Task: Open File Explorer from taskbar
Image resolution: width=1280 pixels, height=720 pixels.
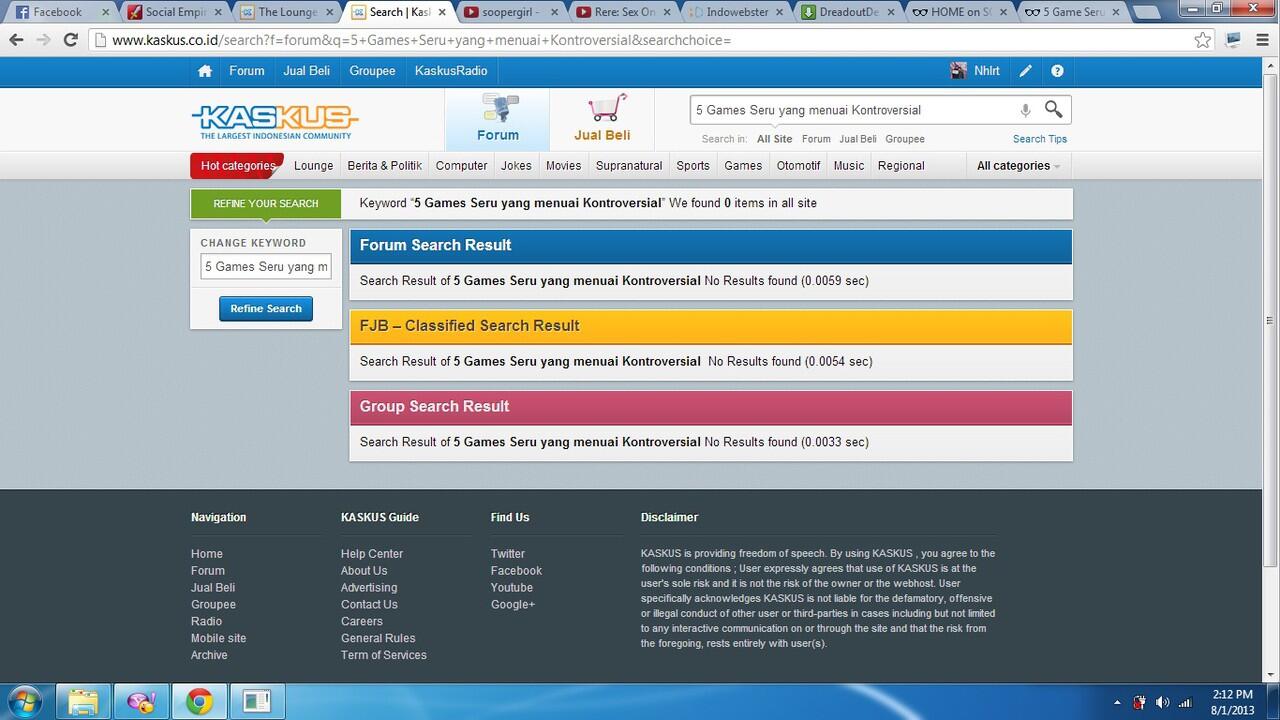Action: pyautogui.click(x=83, y=702)
